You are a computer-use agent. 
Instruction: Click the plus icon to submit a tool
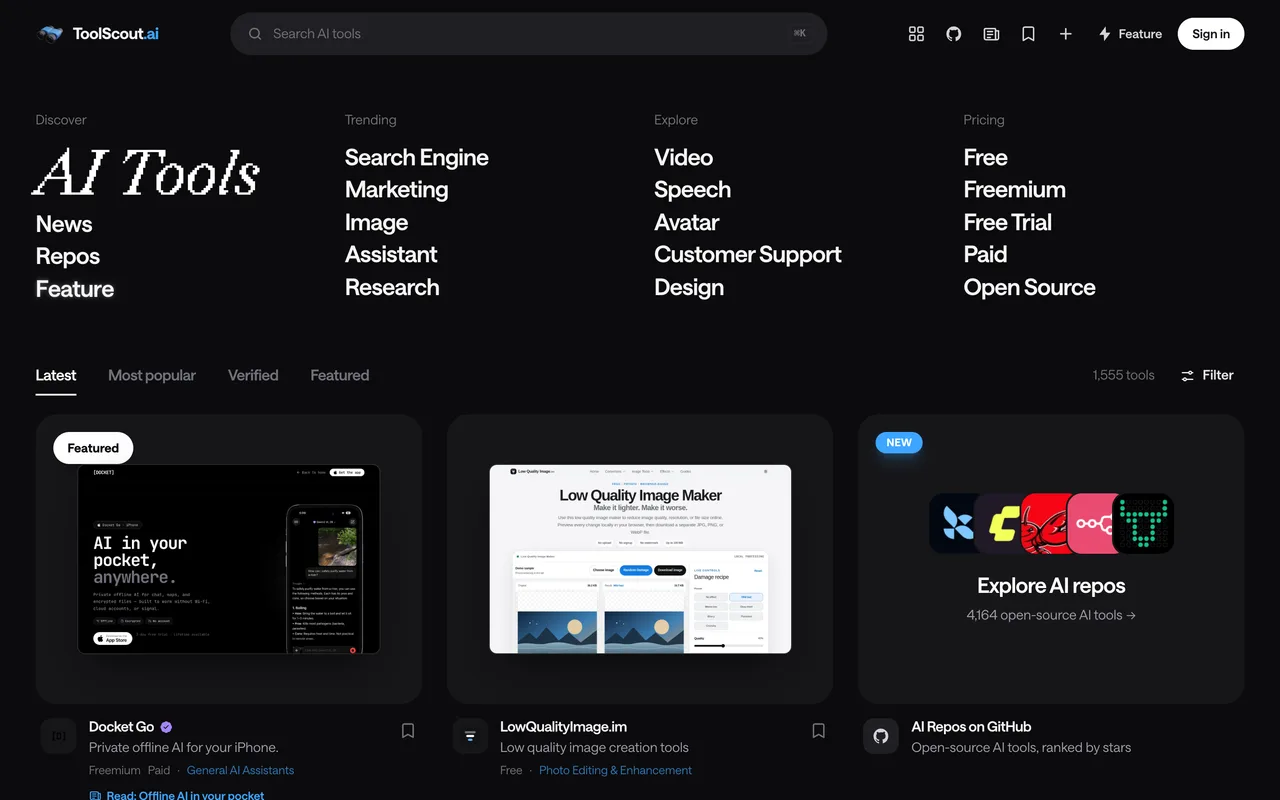click(1066, 34)
